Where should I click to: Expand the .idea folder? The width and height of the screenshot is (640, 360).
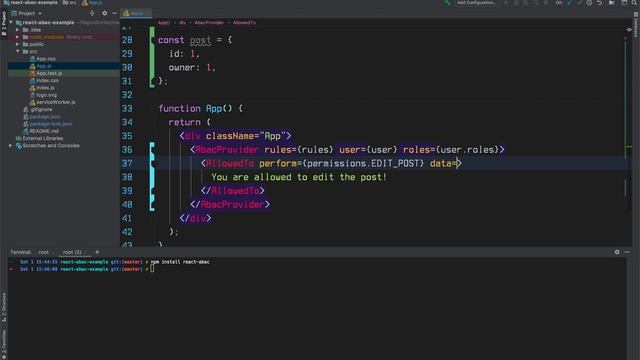tap(18, 30)
